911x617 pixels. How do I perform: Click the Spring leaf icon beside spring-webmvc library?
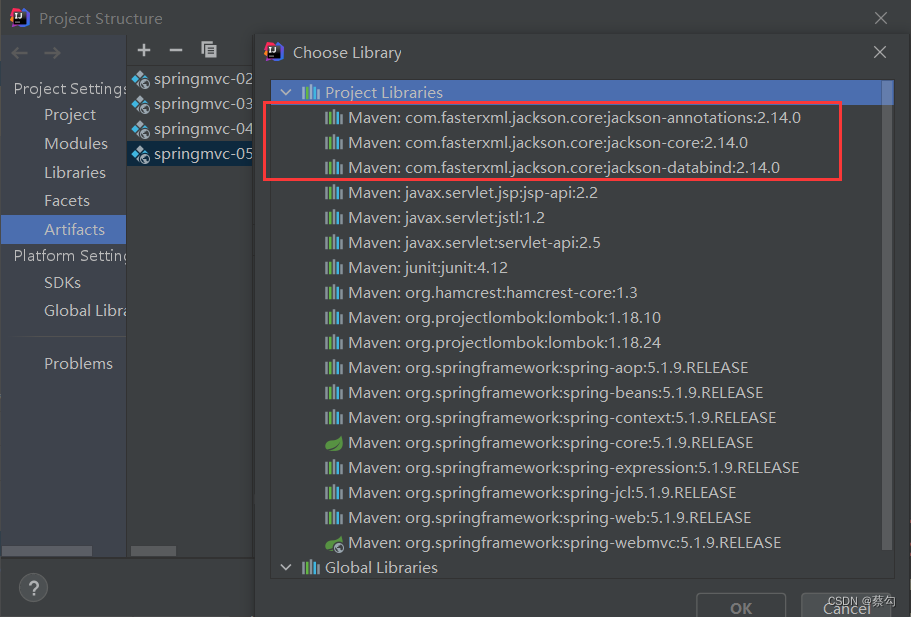(334, 542)
